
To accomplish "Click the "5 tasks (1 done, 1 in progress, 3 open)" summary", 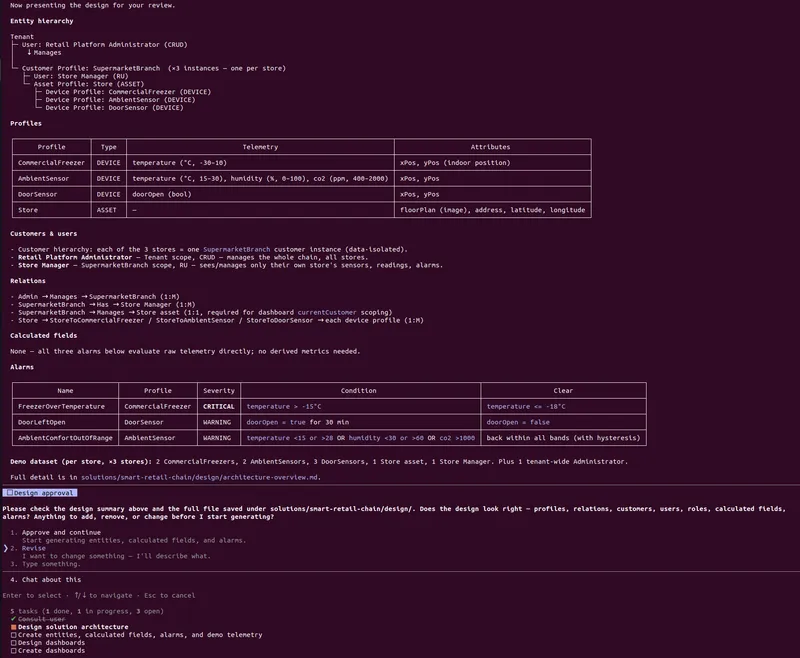I will [87, 611].
